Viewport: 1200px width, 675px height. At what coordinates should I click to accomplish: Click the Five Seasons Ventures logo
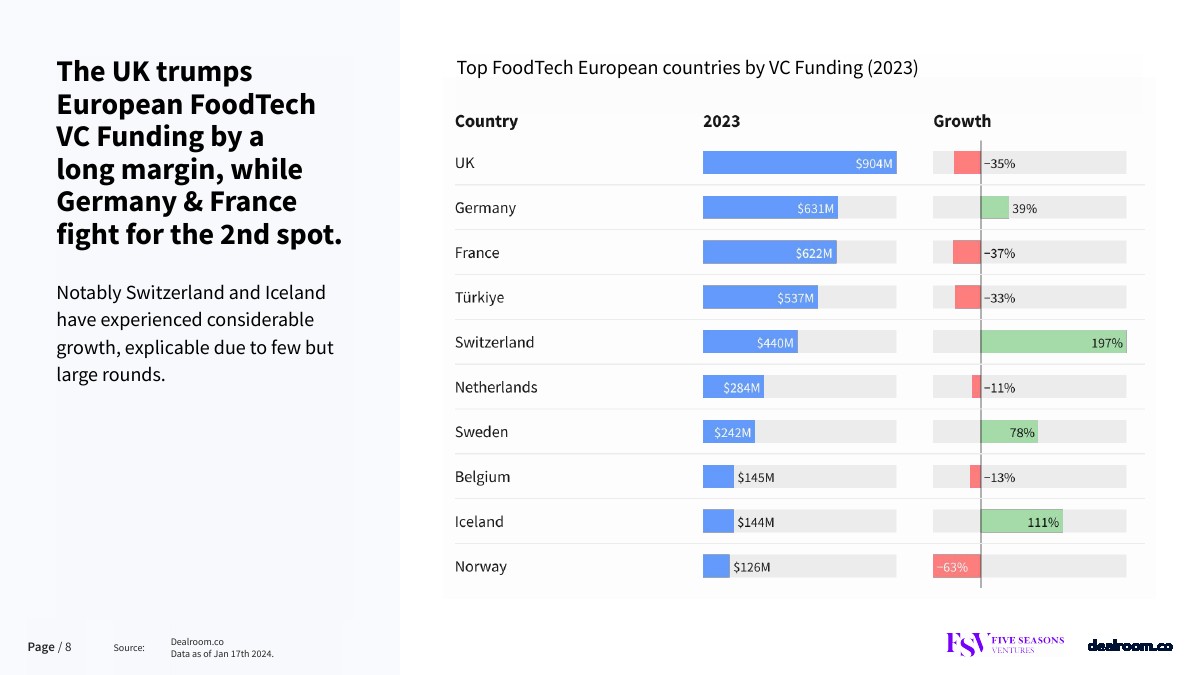pos(1005,644)
